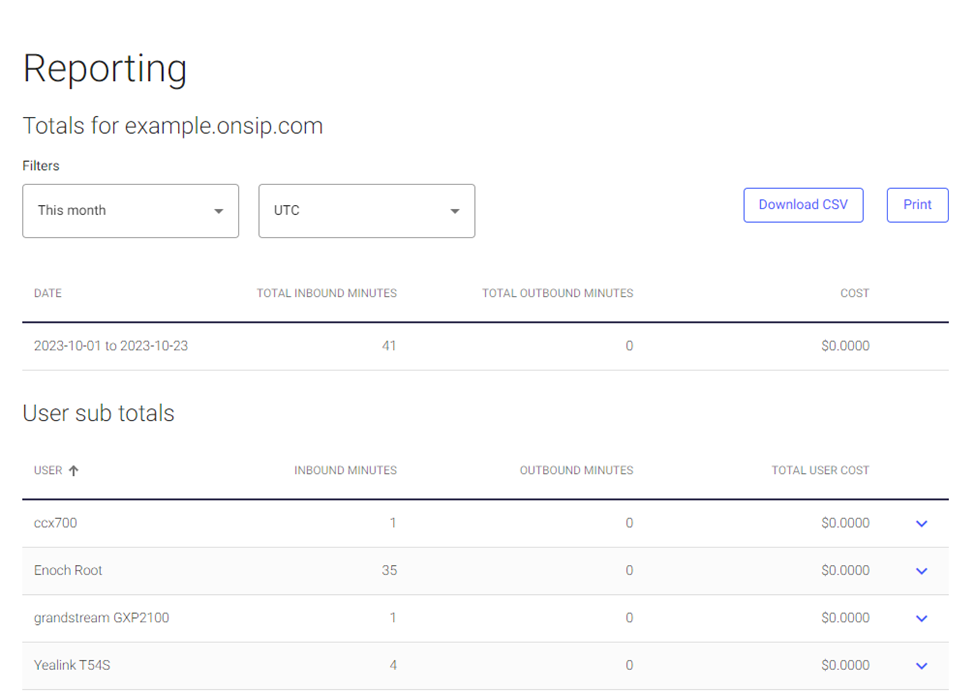The height and width of the screenshot is (692, 975).
Task: Click the USER column sort arrow icon
Action: pyautogui.click(x=73, y=471)
